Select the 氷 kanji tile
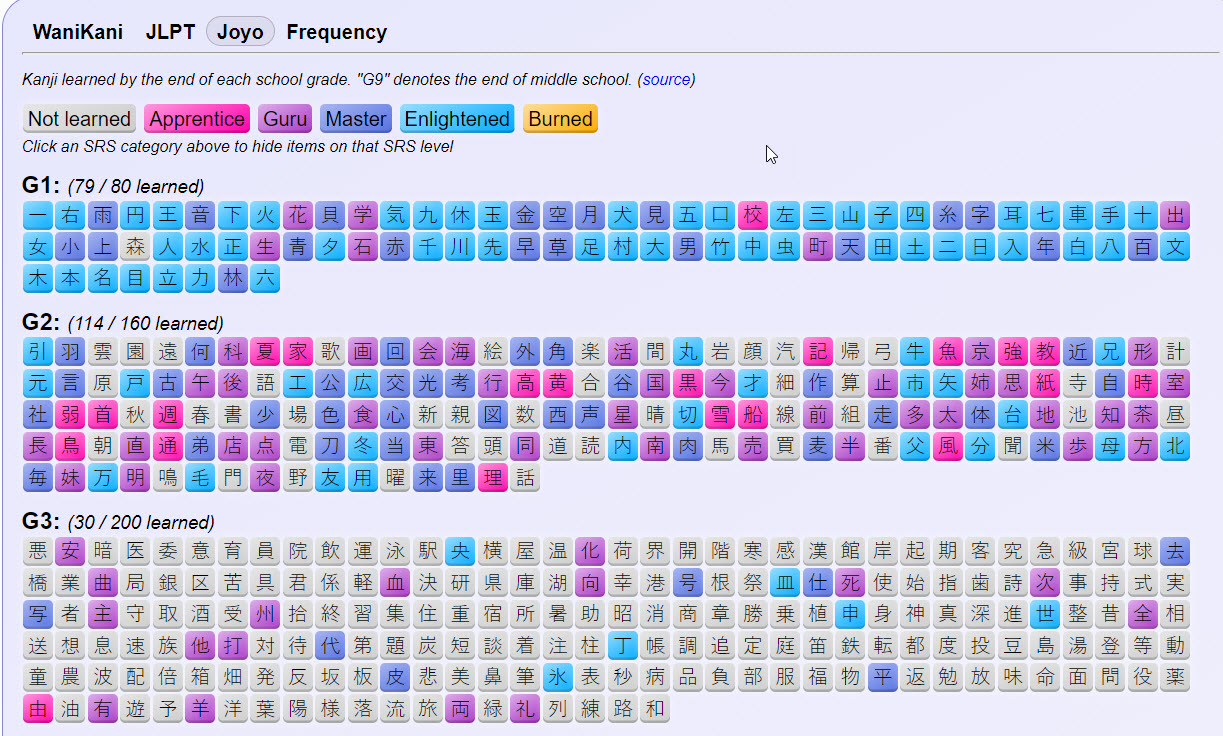This screenshot has height=736, width=1223. click(558, 679)
